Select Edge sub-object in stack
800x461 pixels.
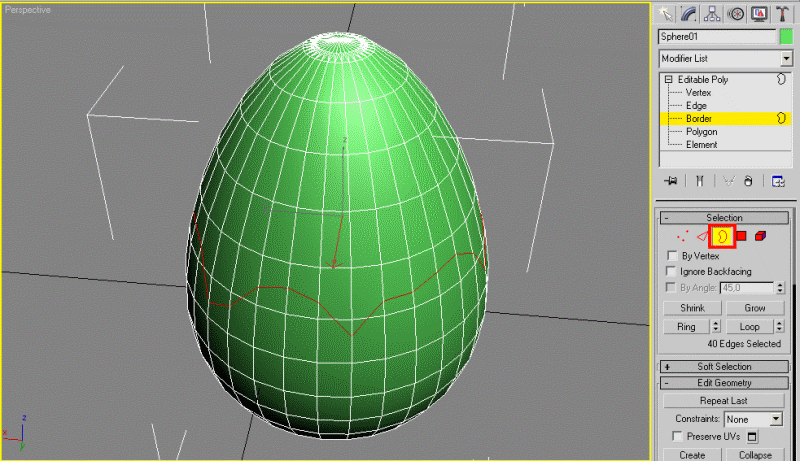696,106
